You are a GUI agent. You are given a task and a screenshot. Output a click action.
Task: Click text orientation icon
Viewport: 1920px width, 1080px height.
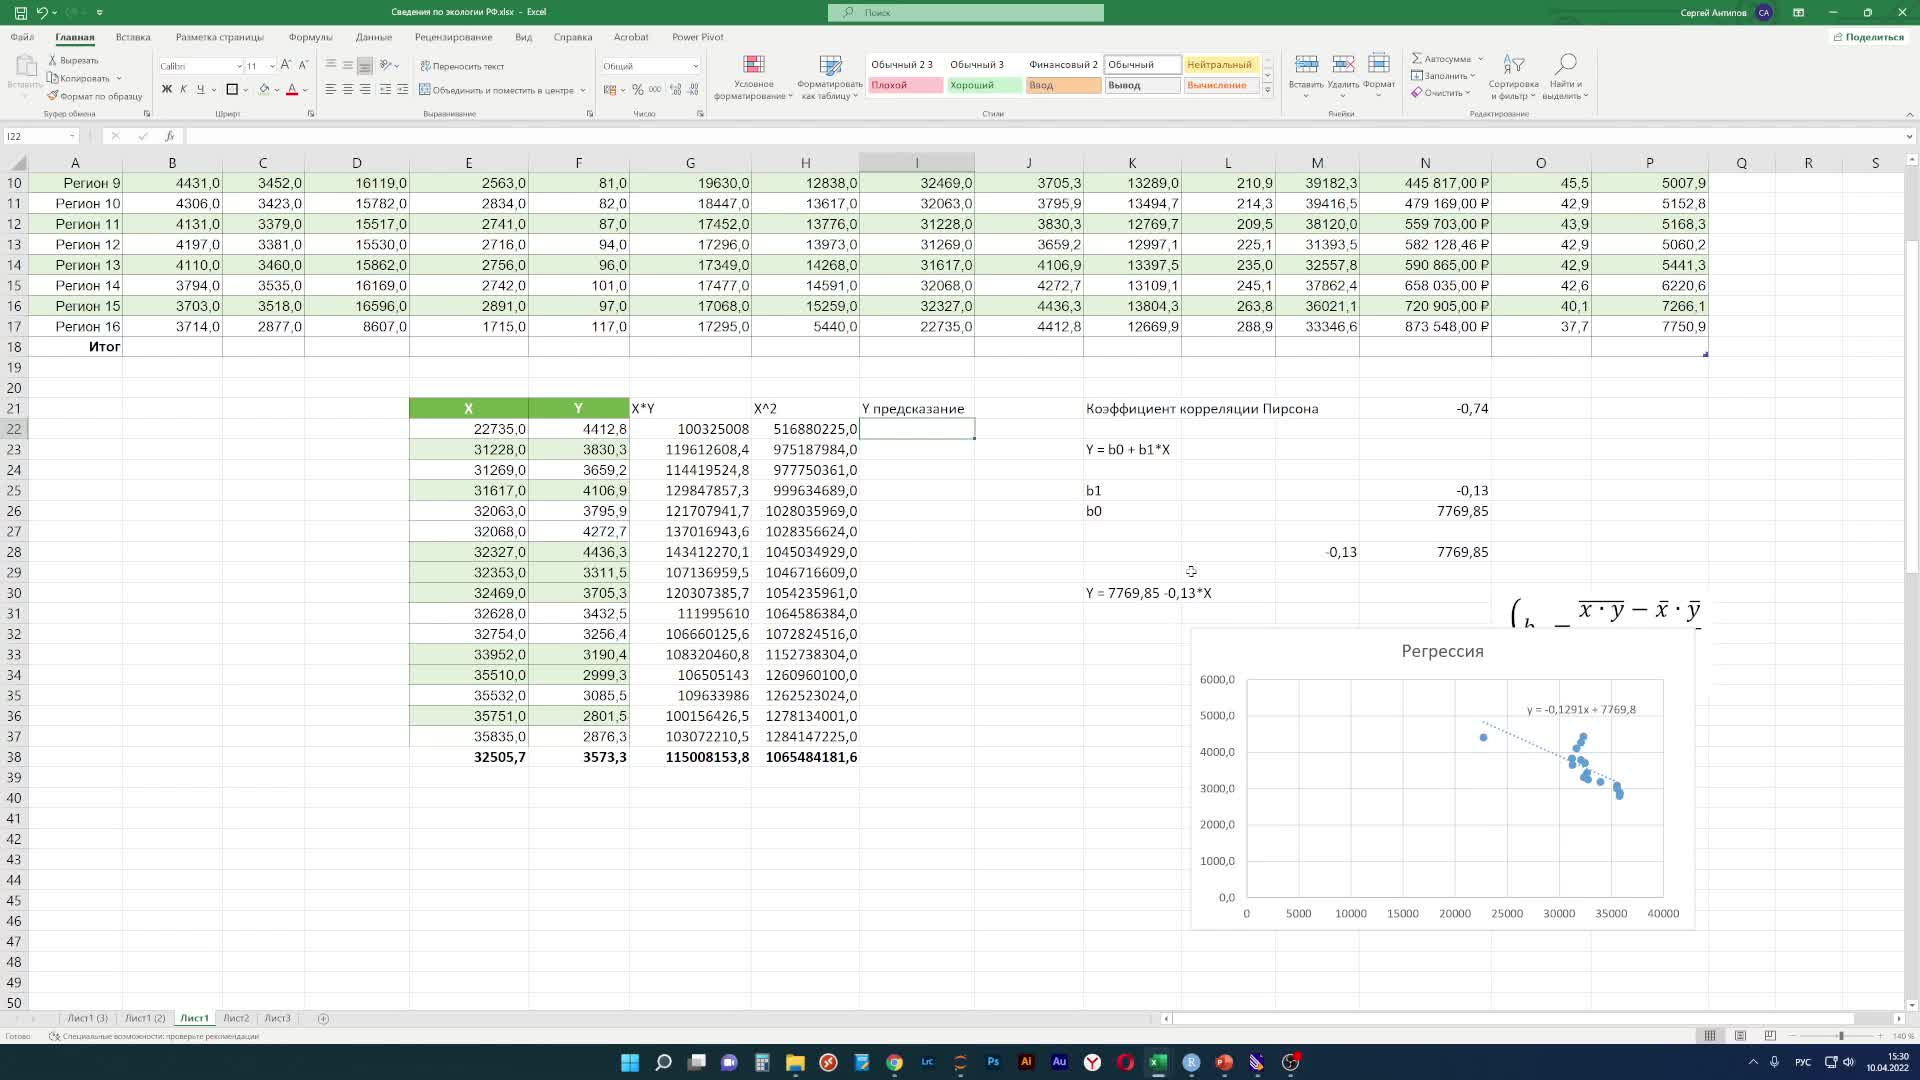(x=386, y=65)
